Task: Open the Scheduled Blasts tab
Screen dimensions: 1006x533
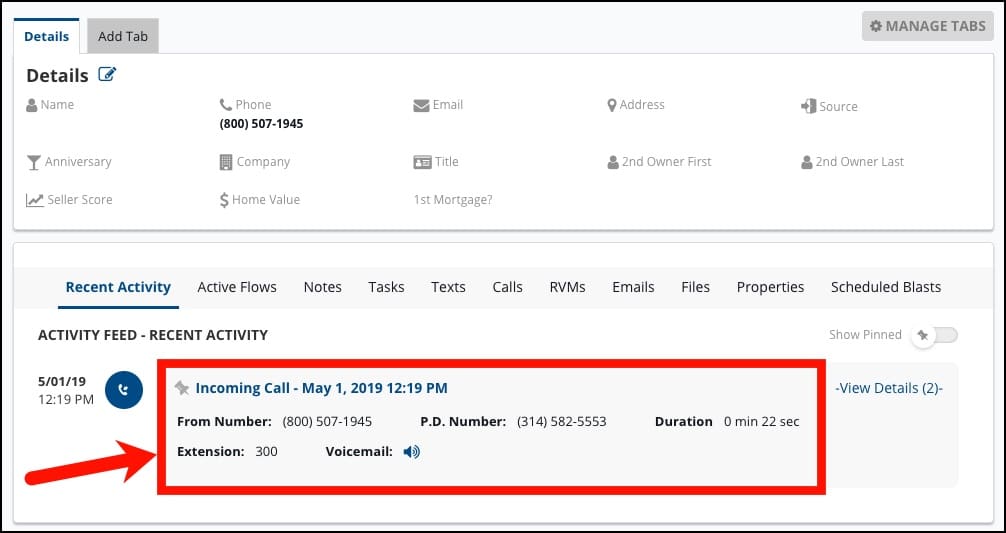Action: (885, 287)
